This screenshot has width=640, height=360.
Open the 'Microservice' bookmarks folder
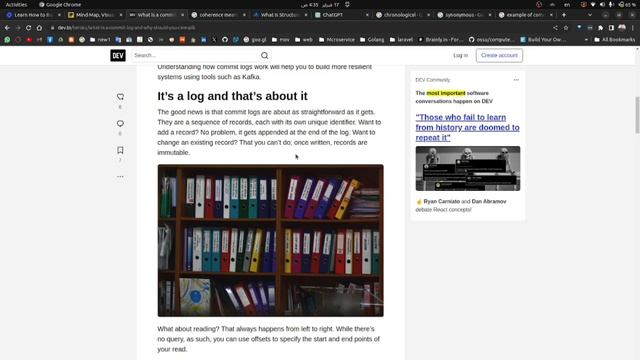[336, 40]
